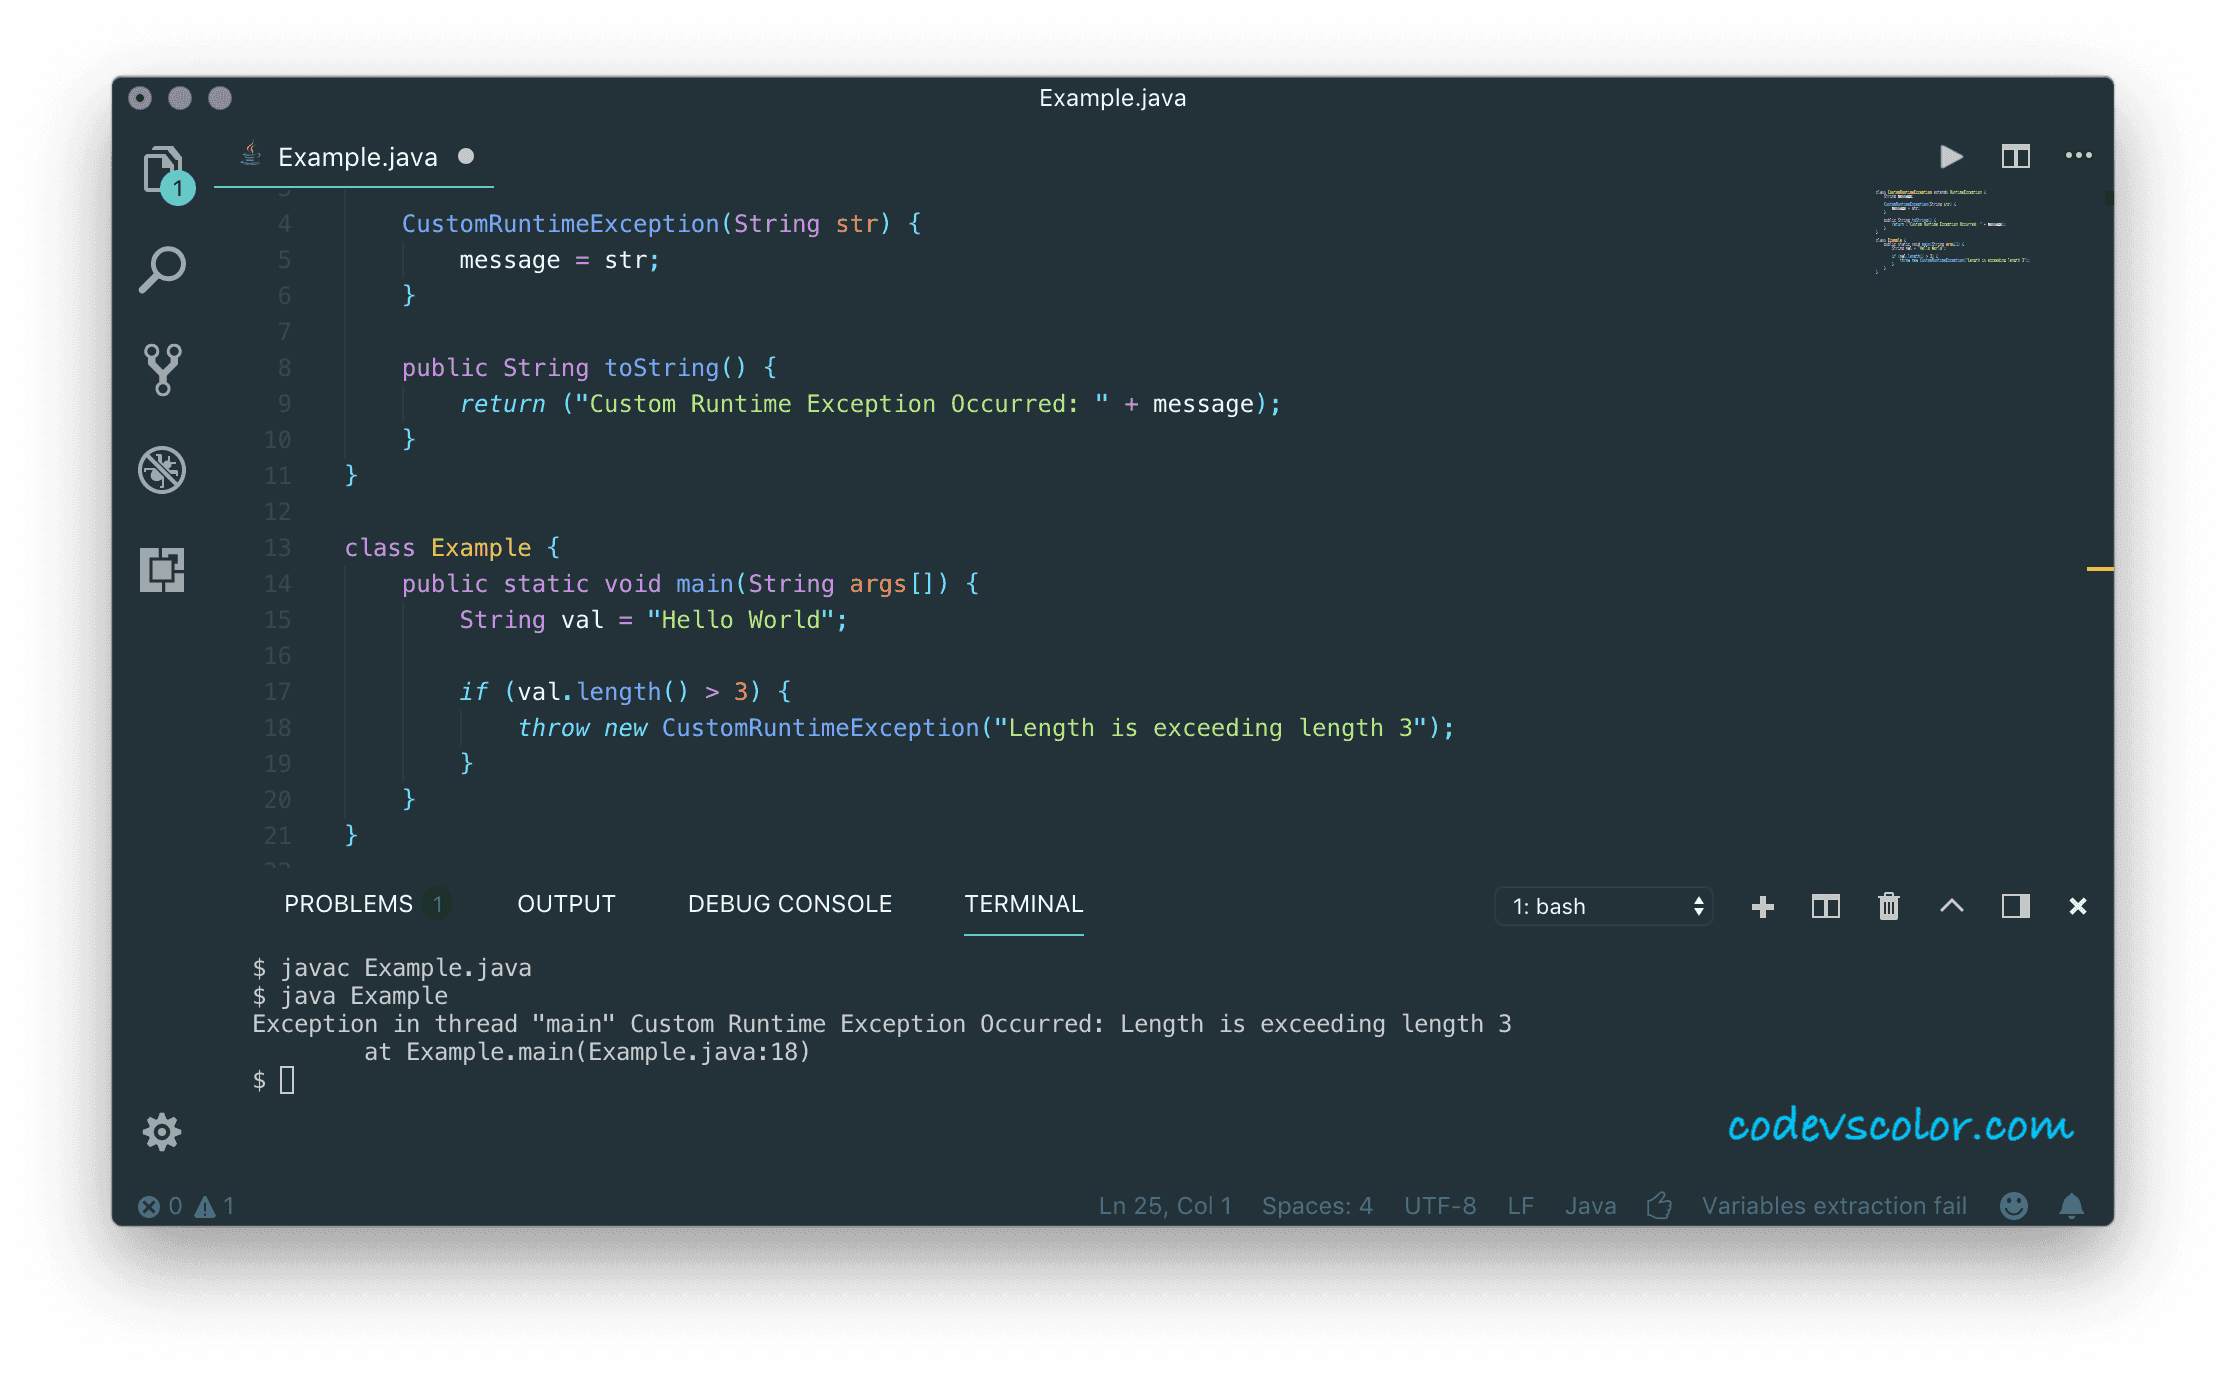Toggle feedback smiley in status bar
Image resolution: width=2226 pixels, height=1374 pixels.
(2013, 1206)
